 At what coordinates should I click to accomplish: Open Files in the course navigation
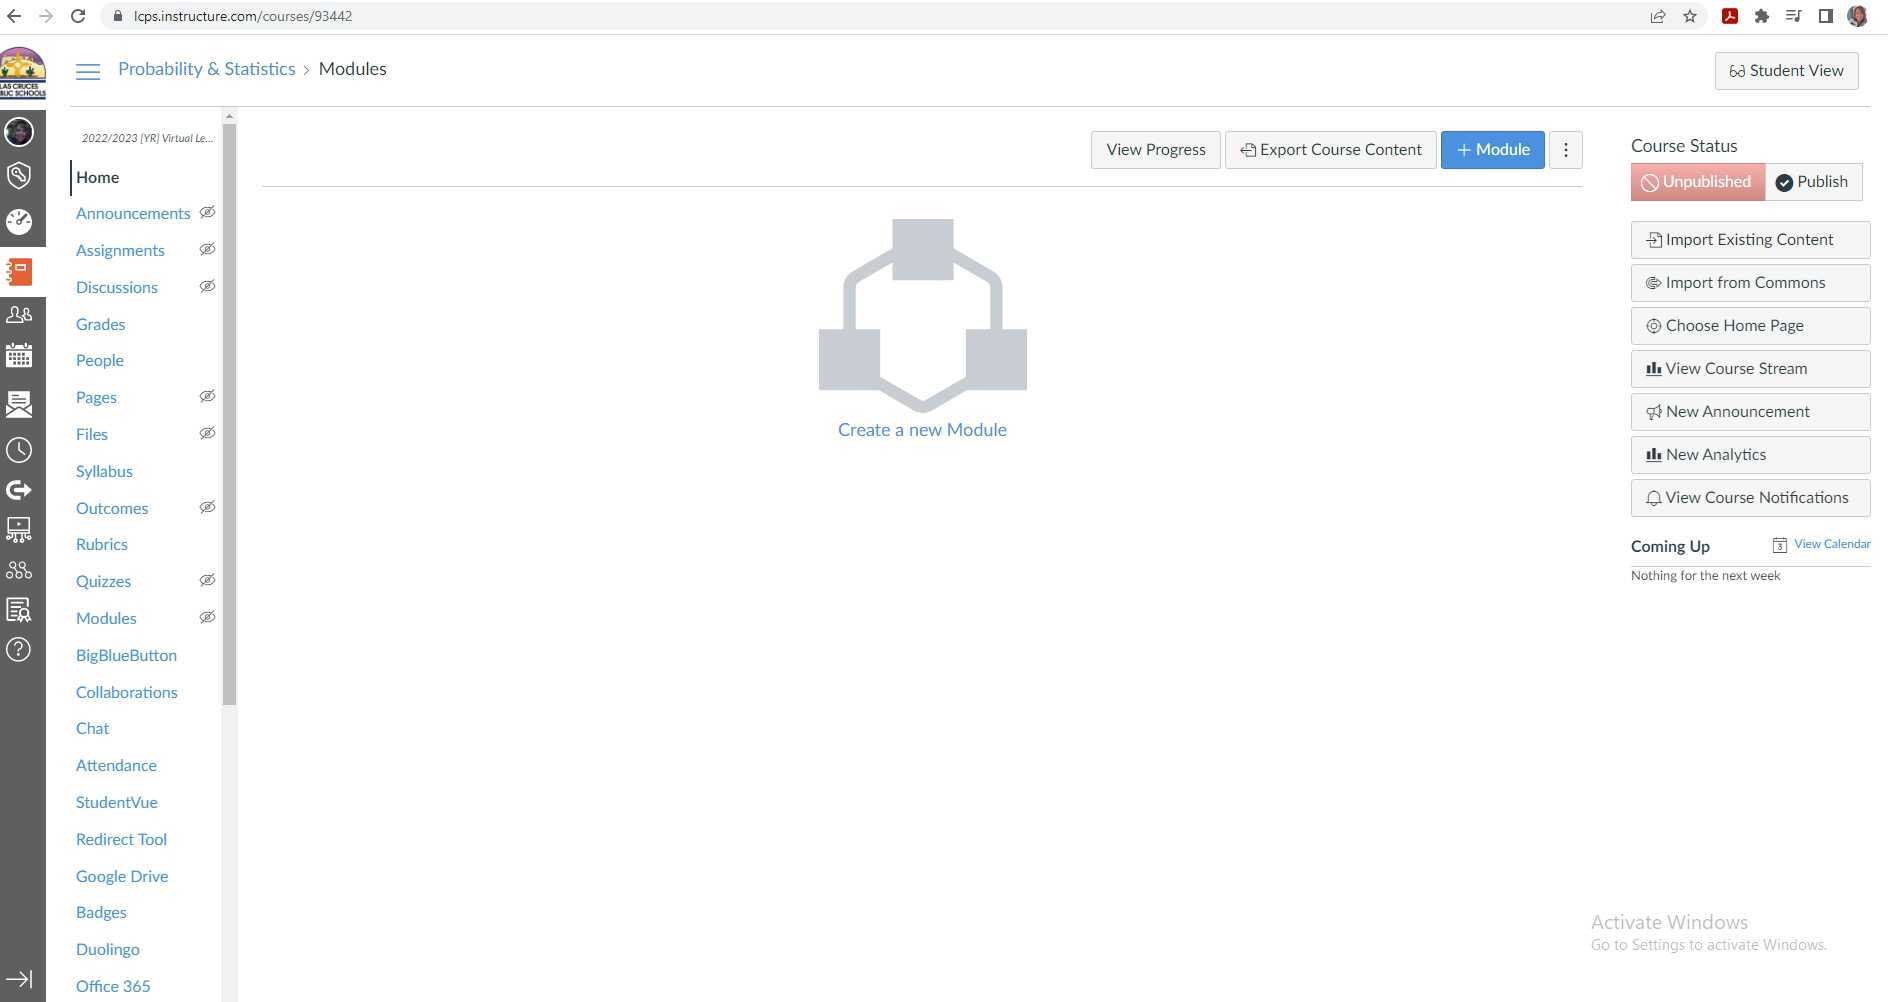92,435
